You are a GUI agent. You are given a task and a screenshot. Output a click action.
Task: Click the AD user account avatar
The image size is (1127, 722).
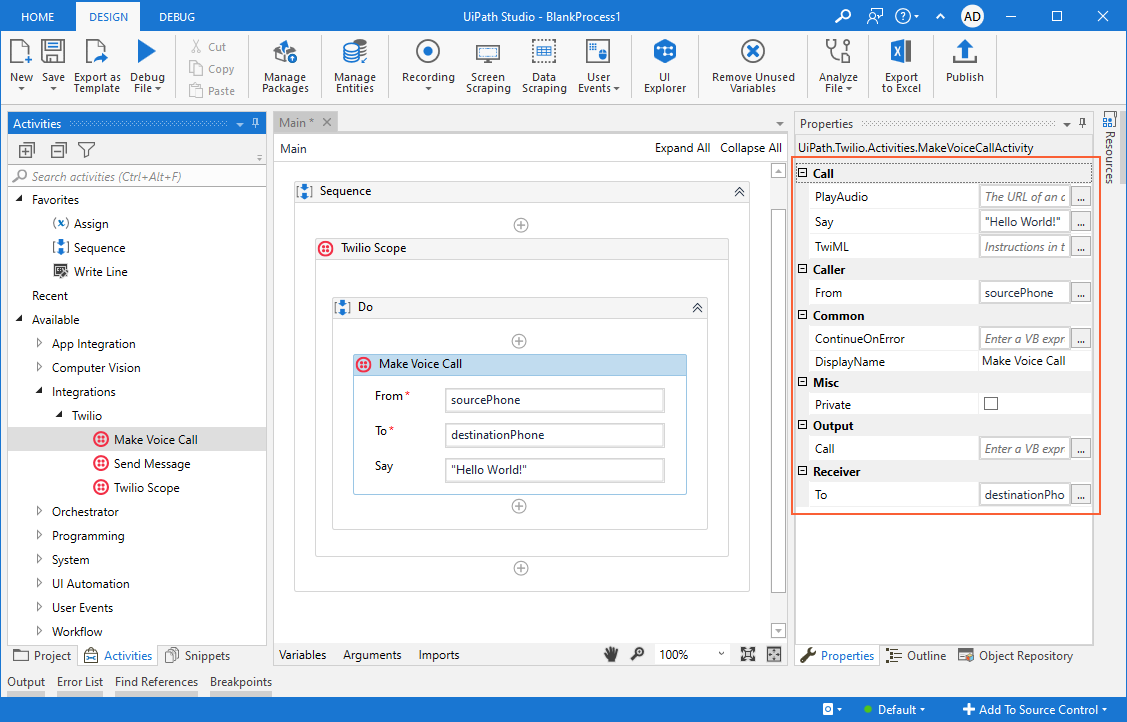pos(972,17)
